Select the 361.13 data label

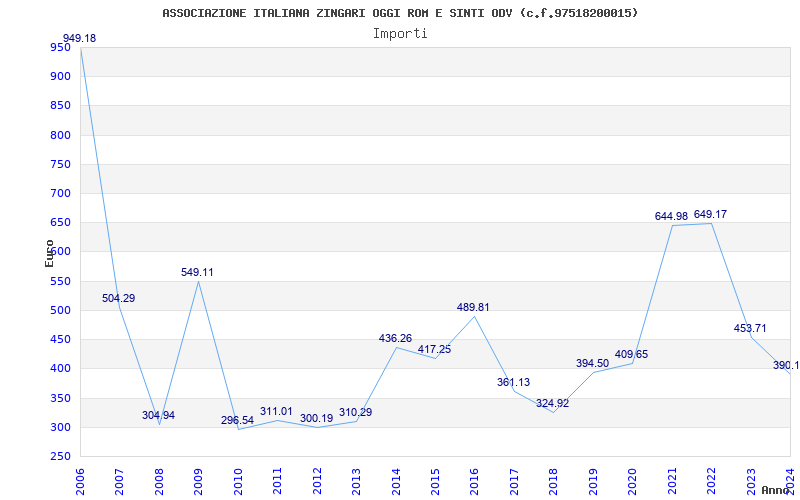point(513,382)
